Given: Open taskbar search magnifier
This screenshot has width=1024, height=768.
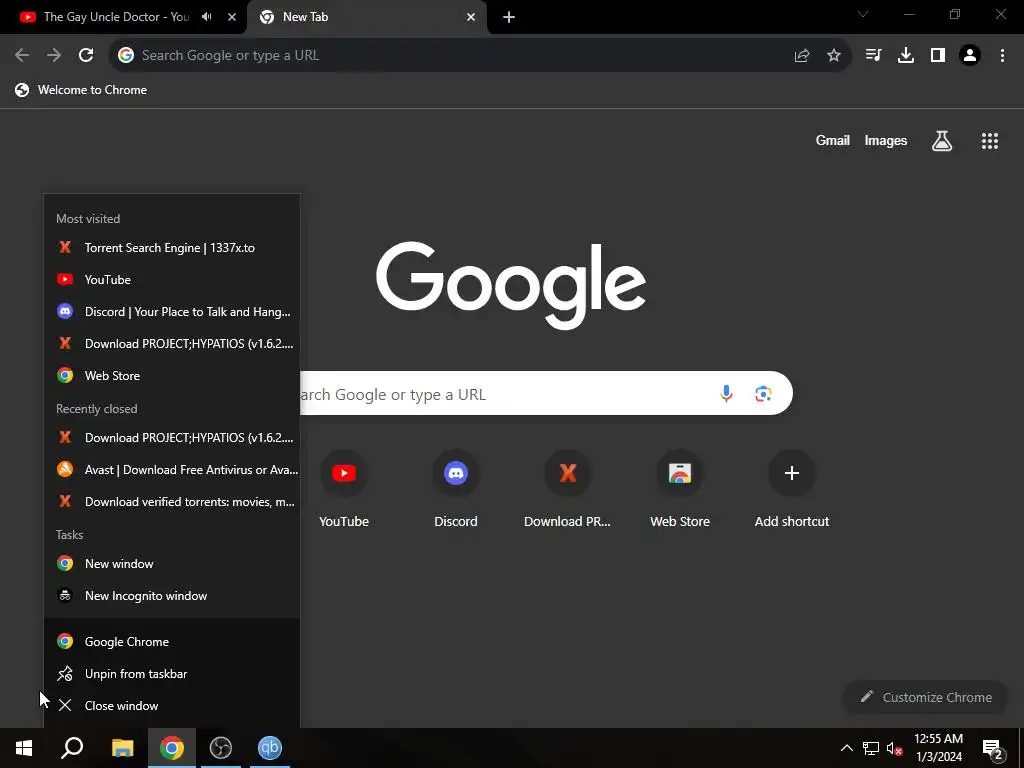Looking at the screenshot, I should (x=72, y=748).
